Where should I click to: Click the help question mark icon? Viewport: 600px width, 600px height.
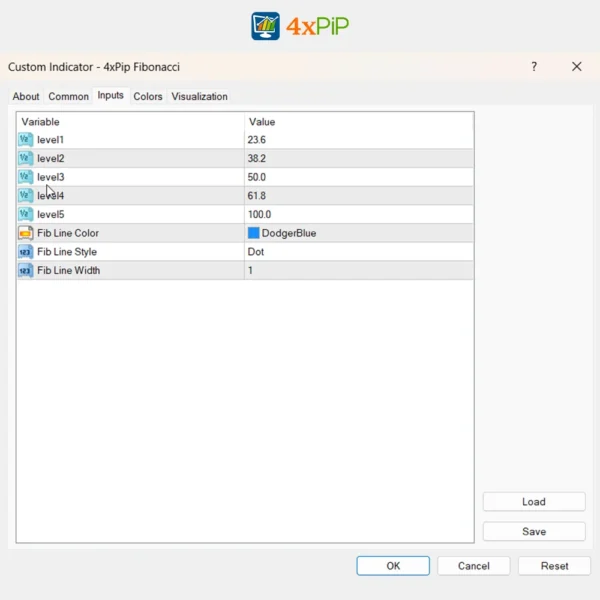(534, 67)
